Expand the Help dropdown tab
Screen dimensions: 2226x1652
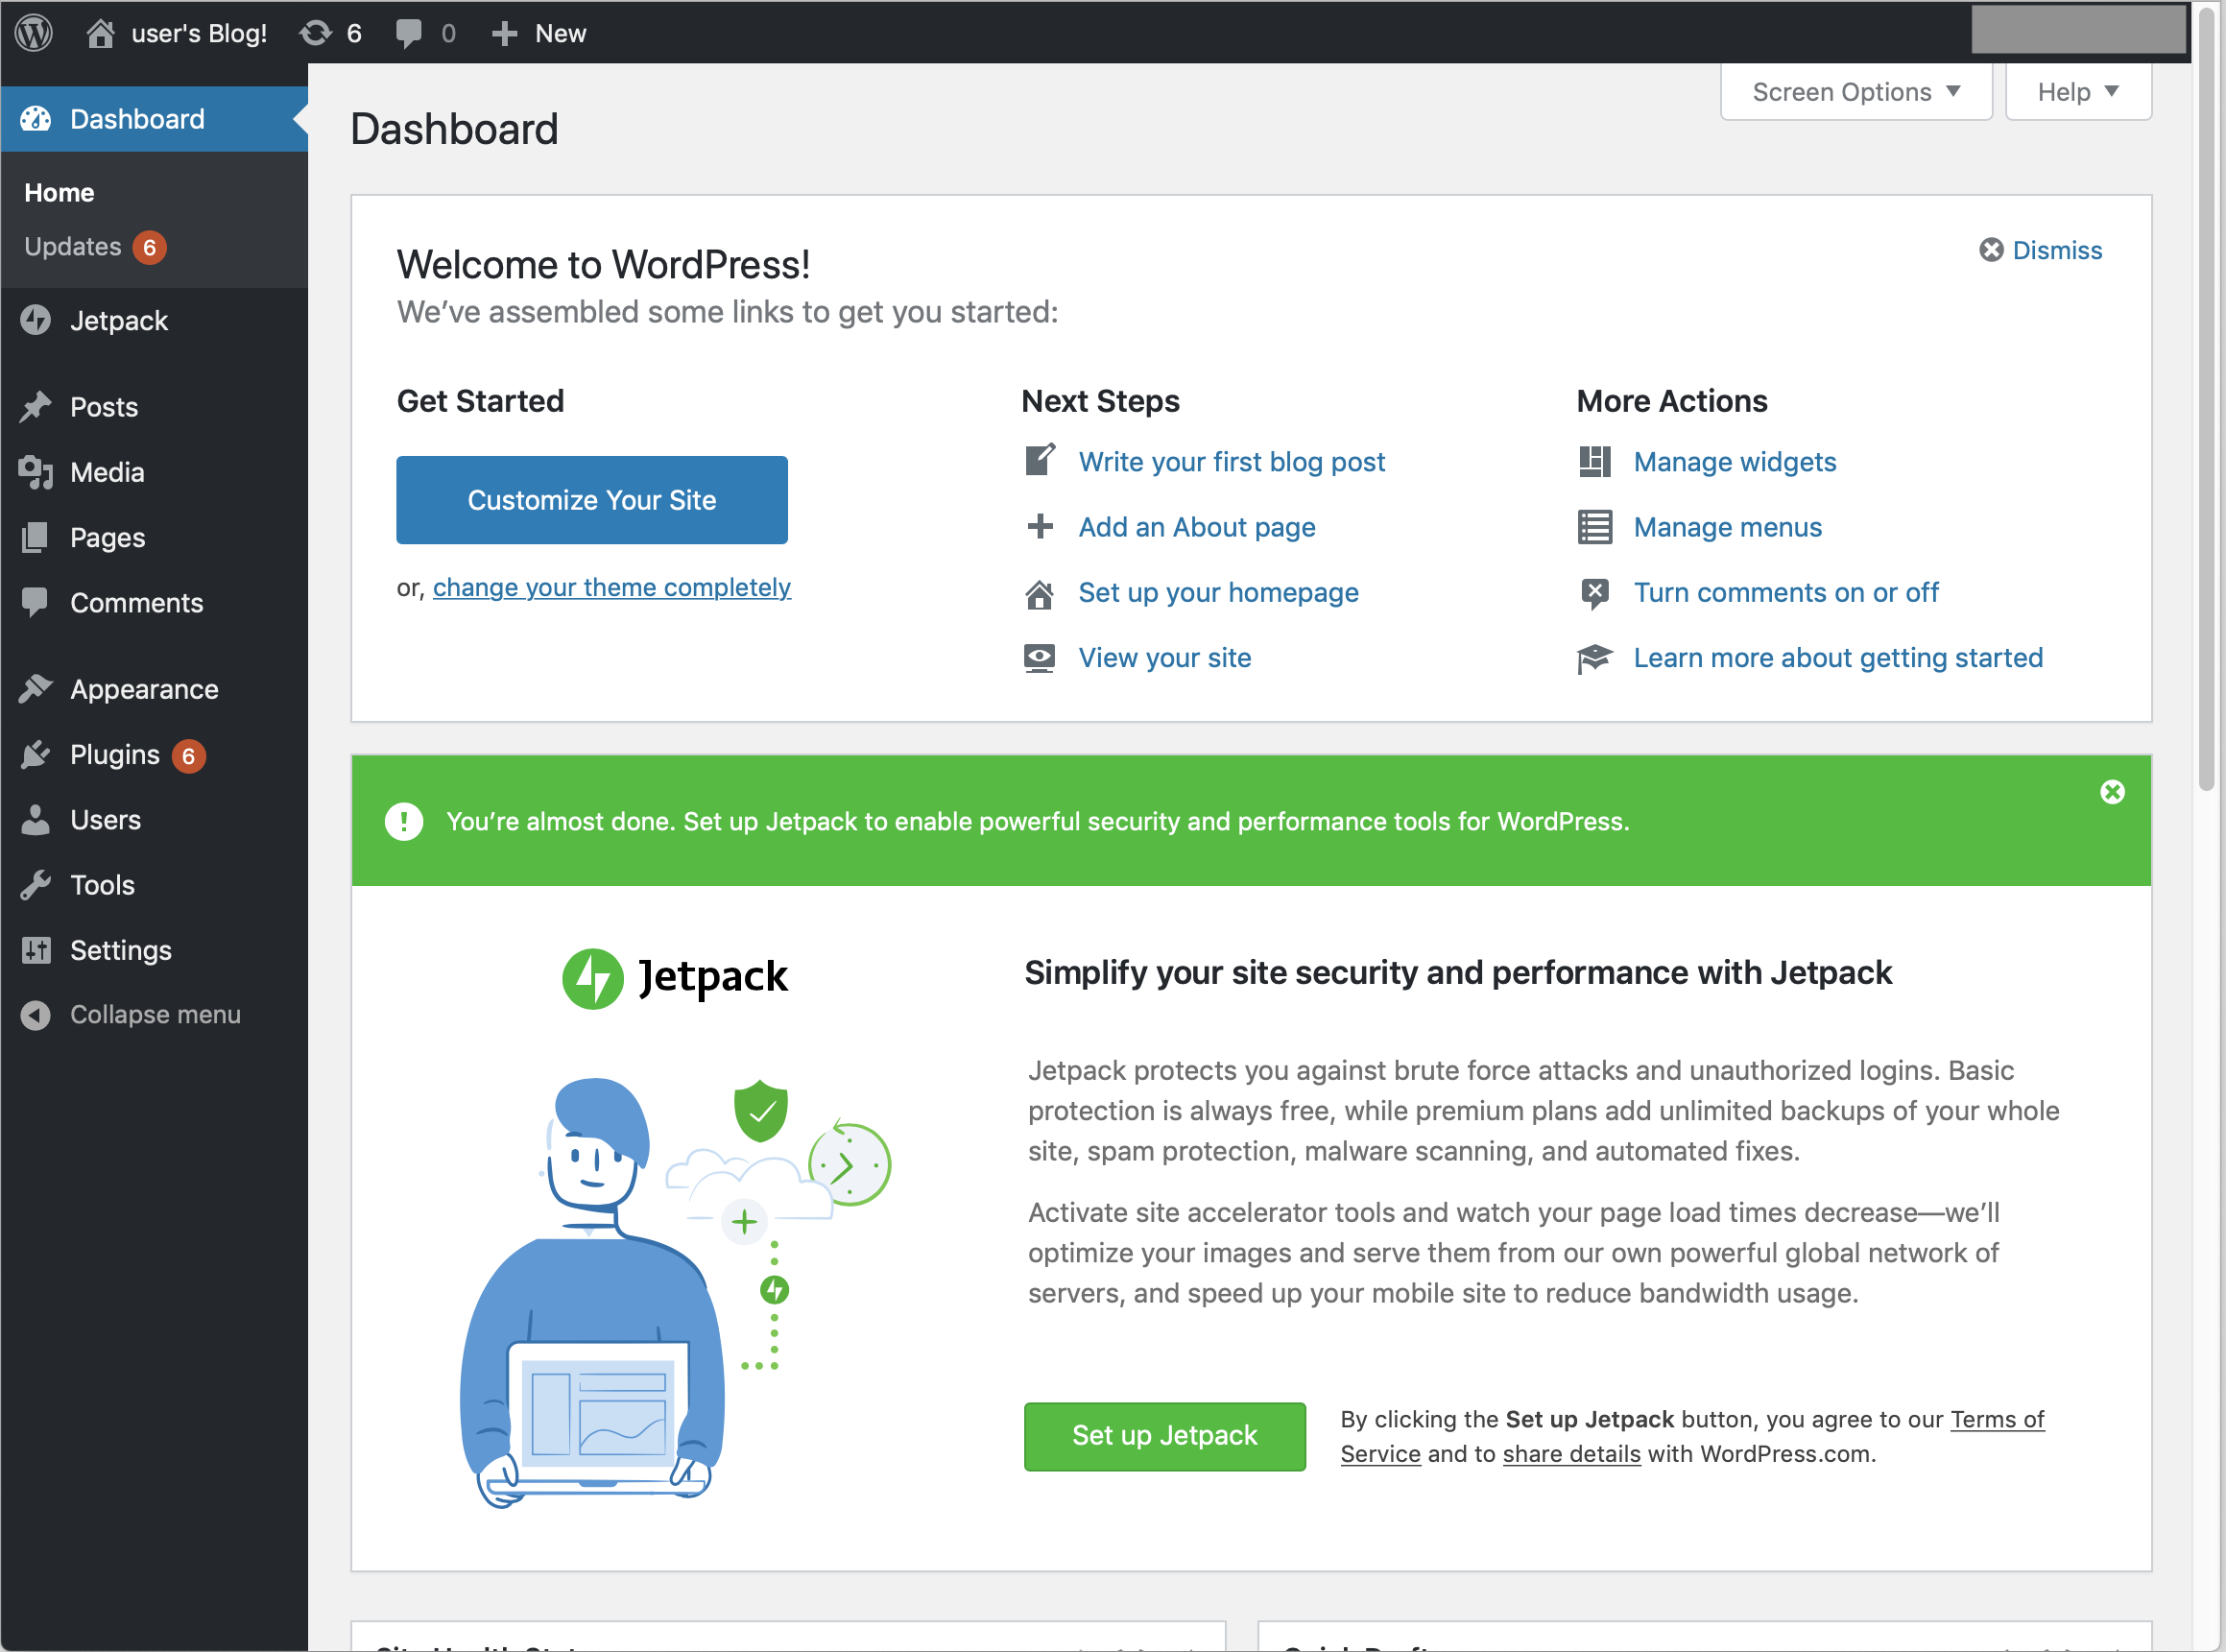click(x=2079, y=92)
